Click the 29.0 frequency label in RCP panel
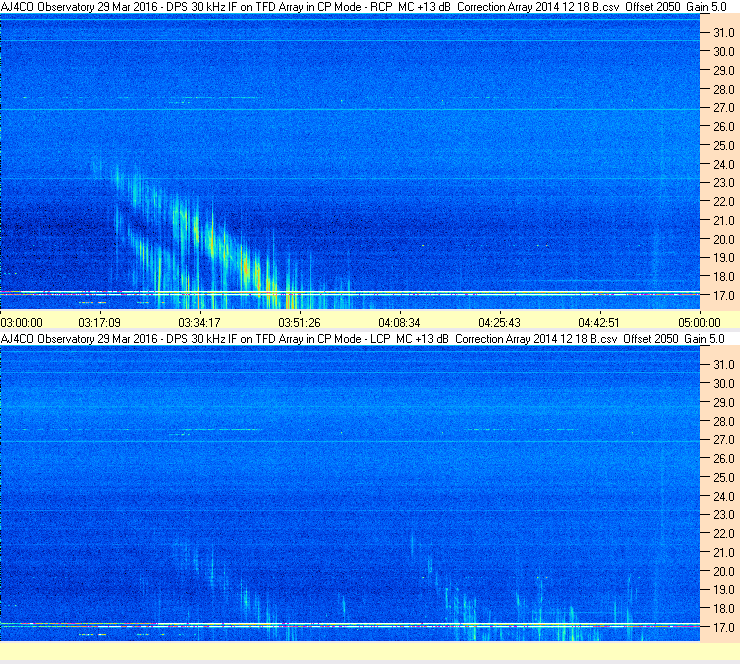740x664 pixels. 723,71
